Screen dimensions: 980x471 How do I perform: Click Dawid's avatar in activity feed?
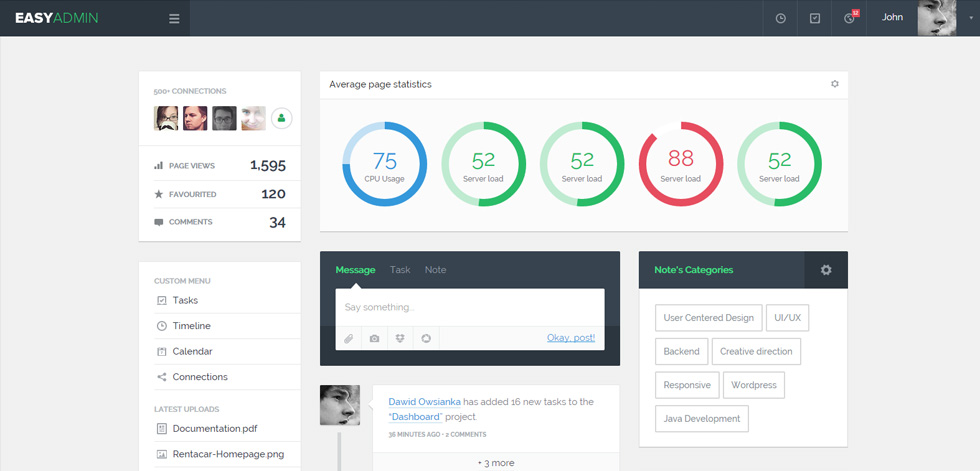[x=340, y=405]
